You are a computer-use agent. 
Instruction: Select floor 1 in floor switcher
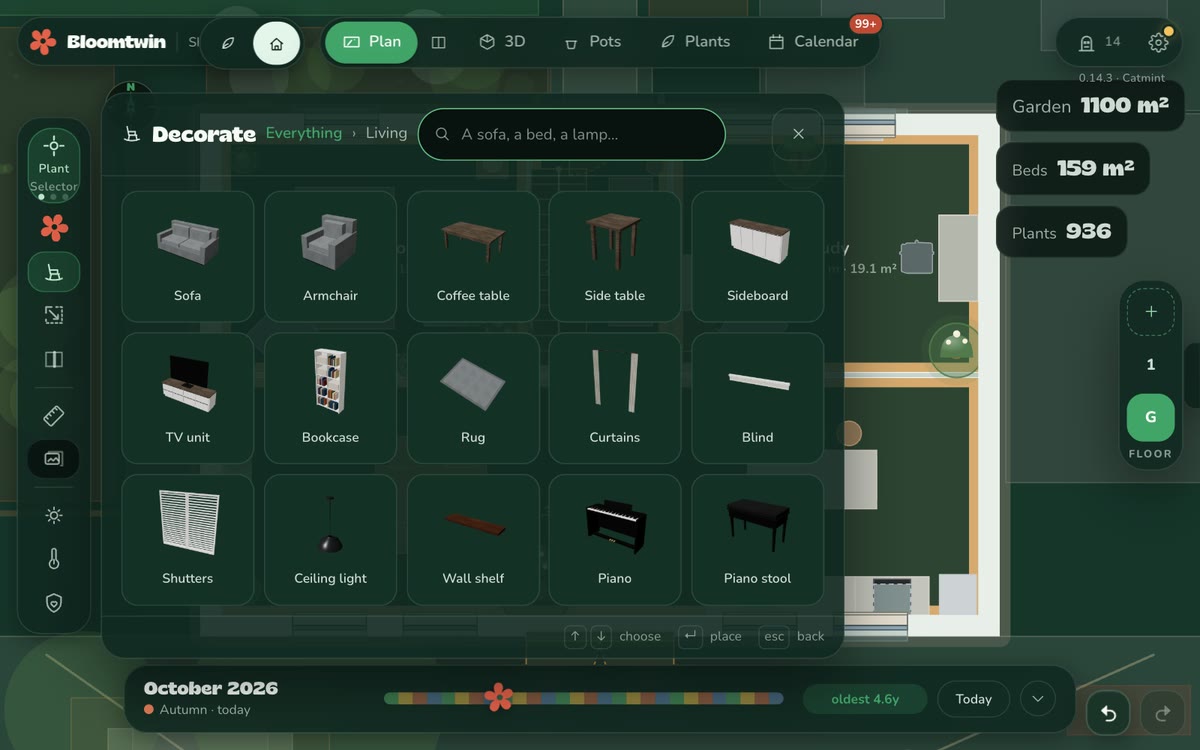(1151, 365)
